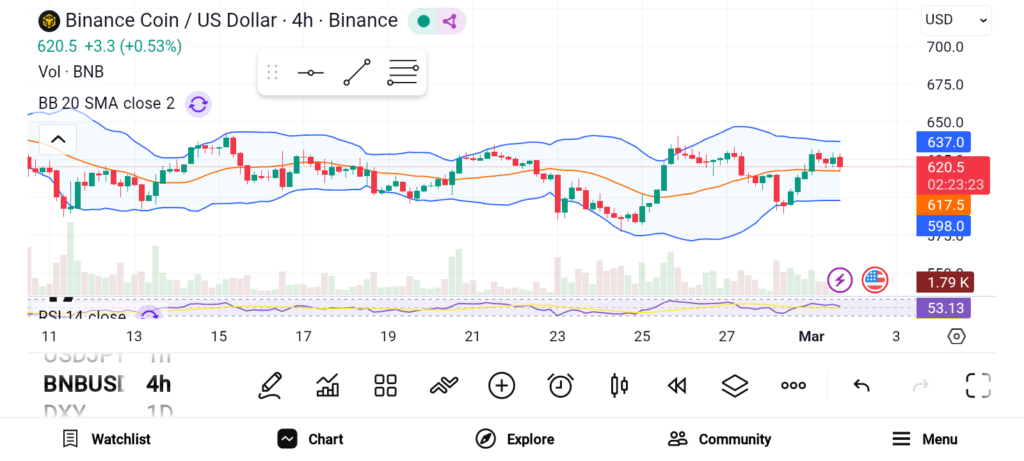The height and width of the screenshot is (461, 1024).
Task: Click the BNBUSD symbol name
Action: pos(83,384)
